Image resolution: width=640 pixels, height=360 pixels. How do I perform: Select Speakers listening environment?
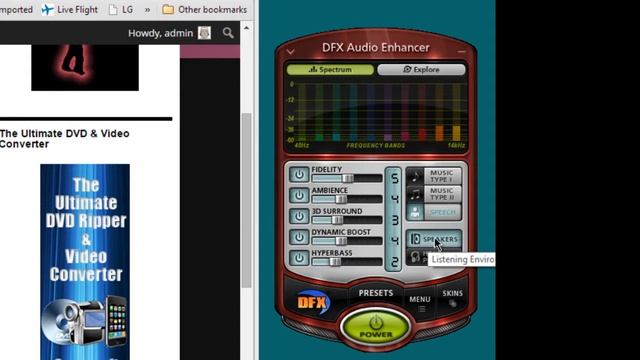[x=434, y=239]
